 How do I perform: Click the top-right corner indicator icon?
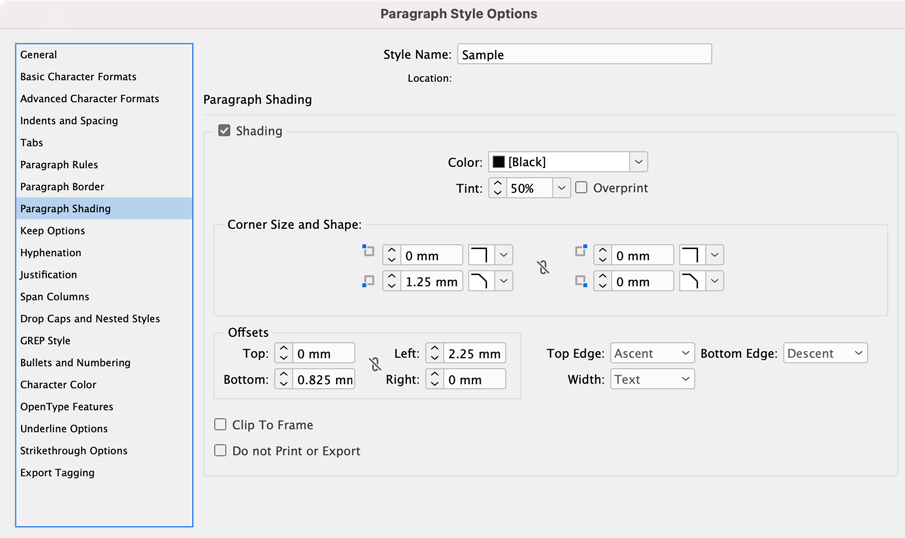click(581, 251)
